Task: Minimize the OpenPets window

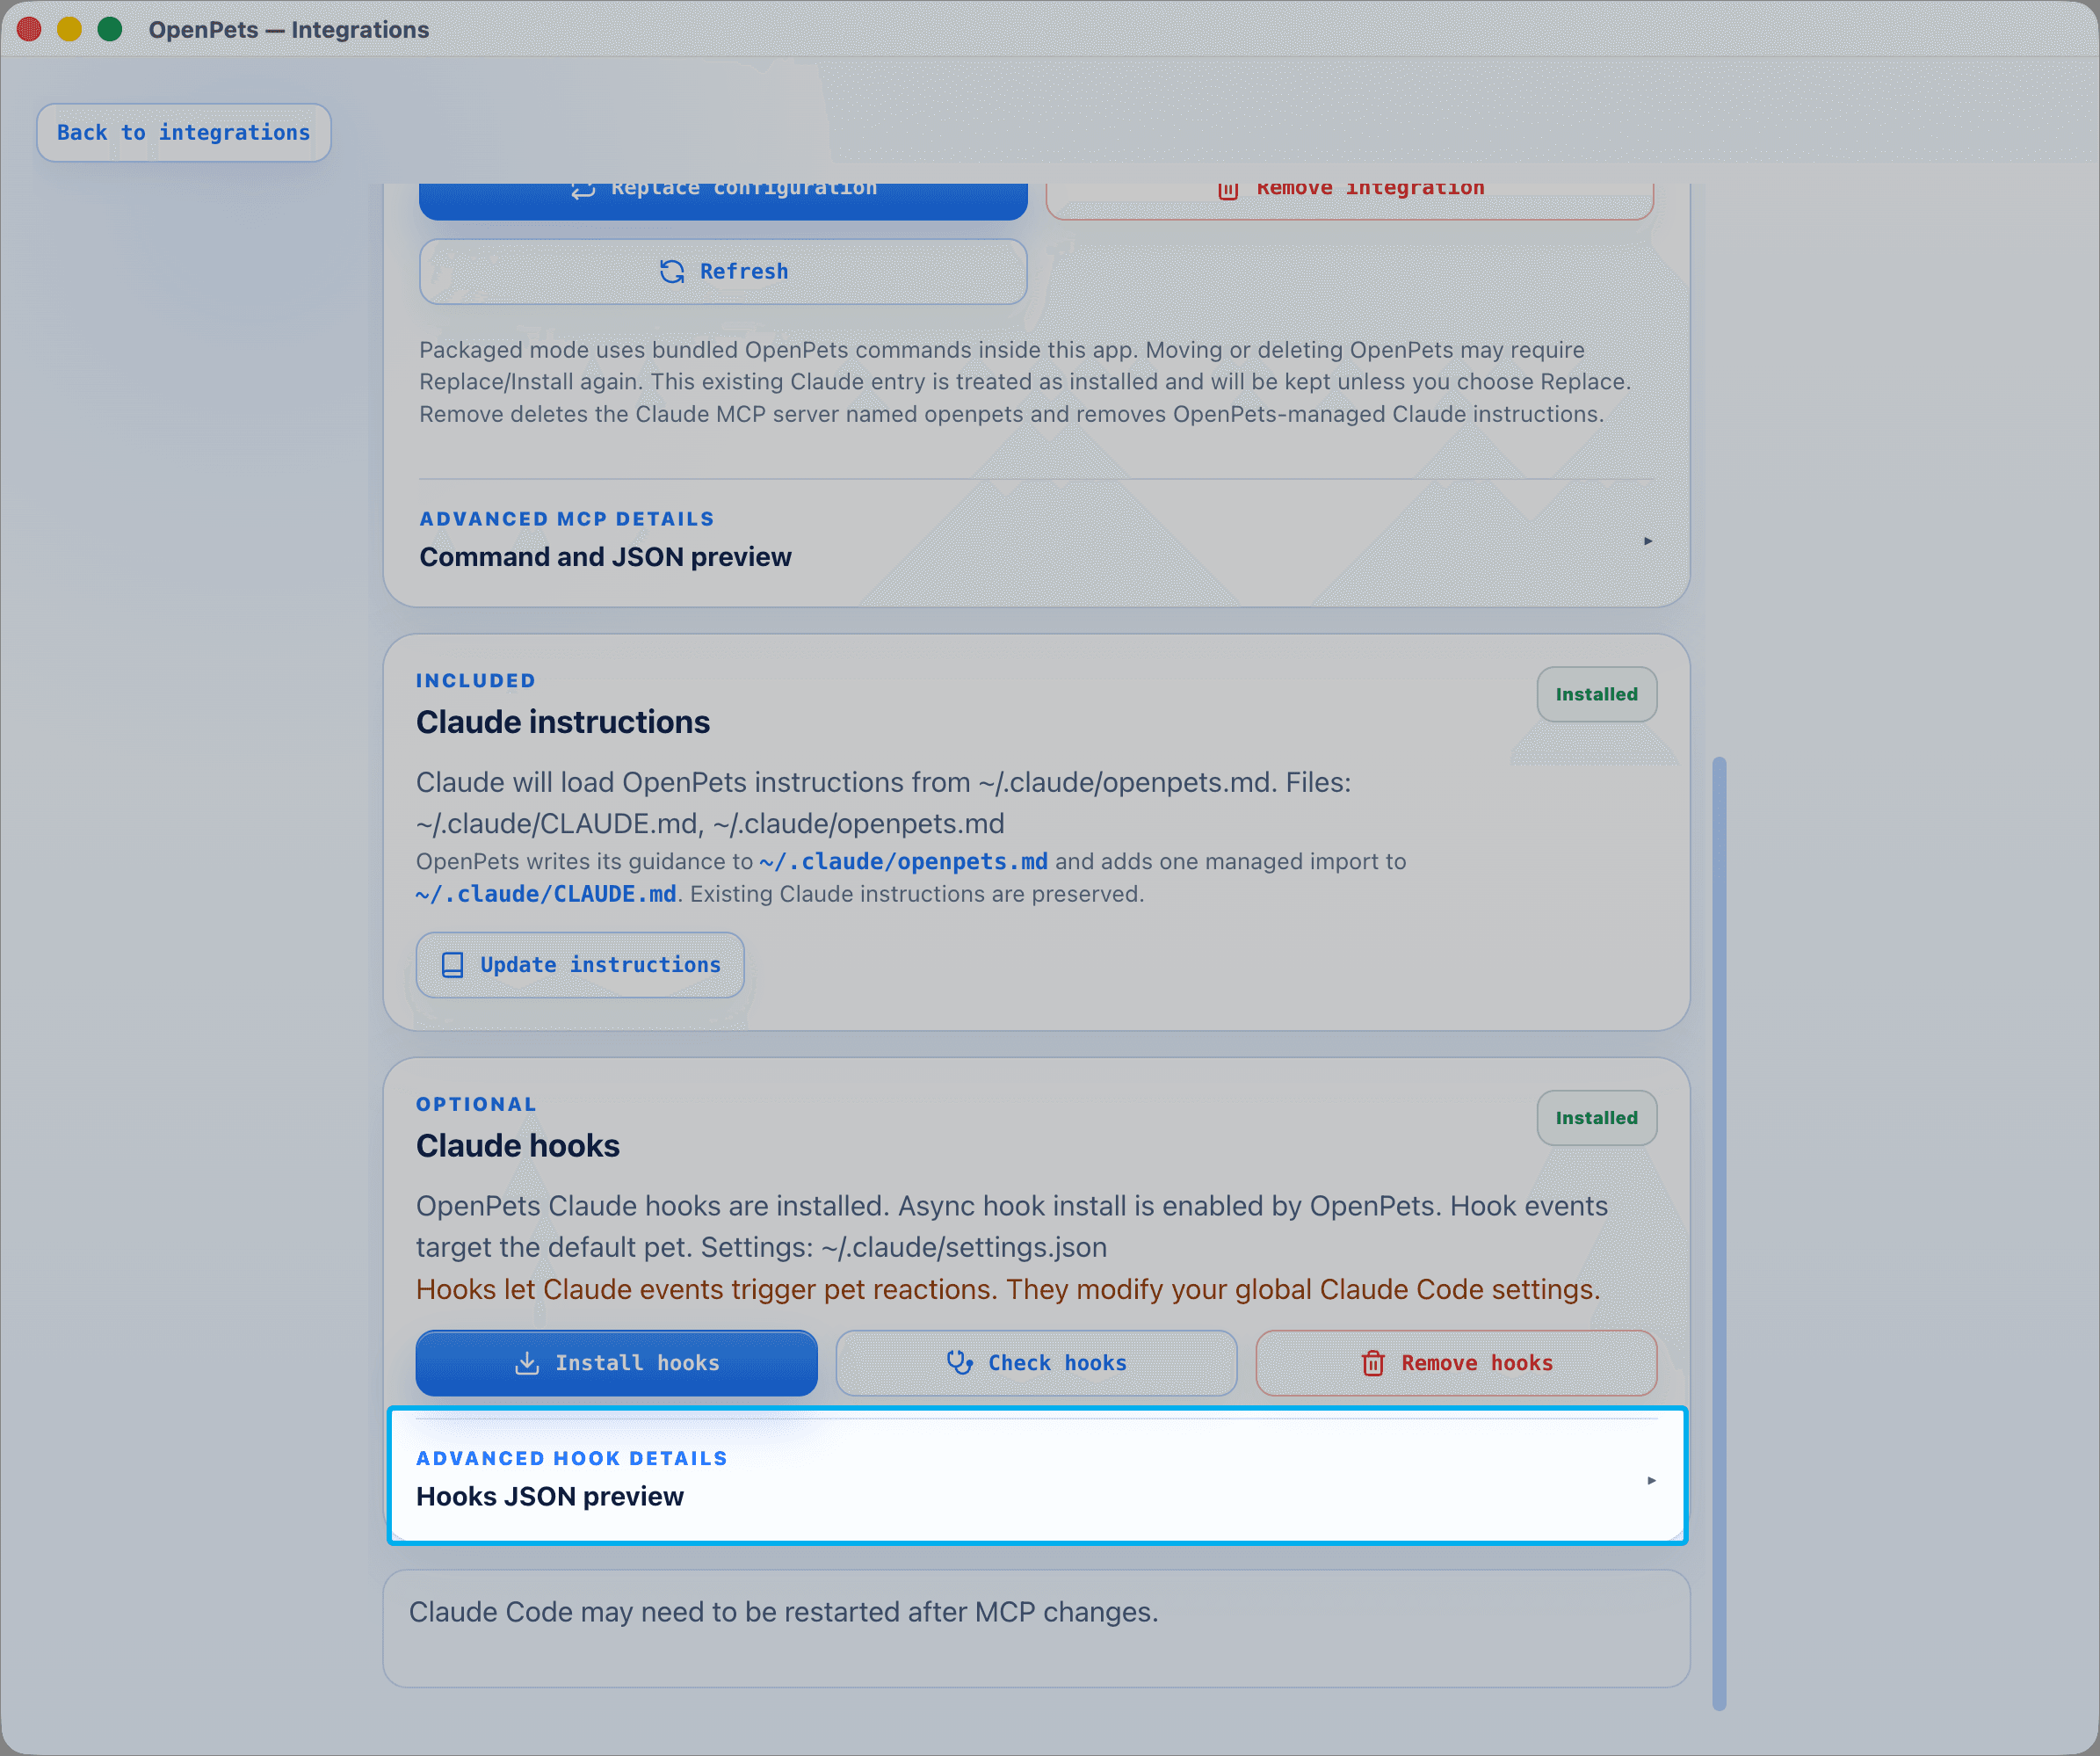Action: [69, 29]
